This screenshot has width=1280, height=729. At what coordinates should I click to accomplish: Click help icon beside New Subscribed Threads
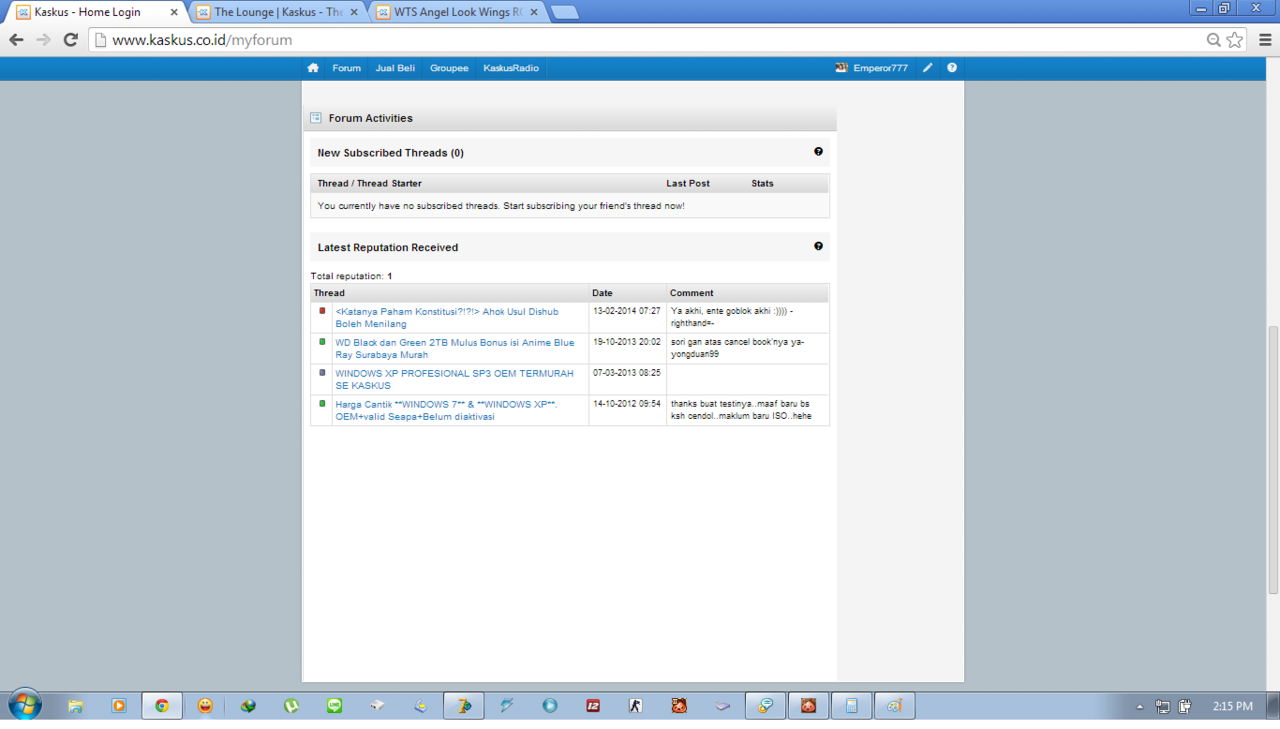[818, 152]
